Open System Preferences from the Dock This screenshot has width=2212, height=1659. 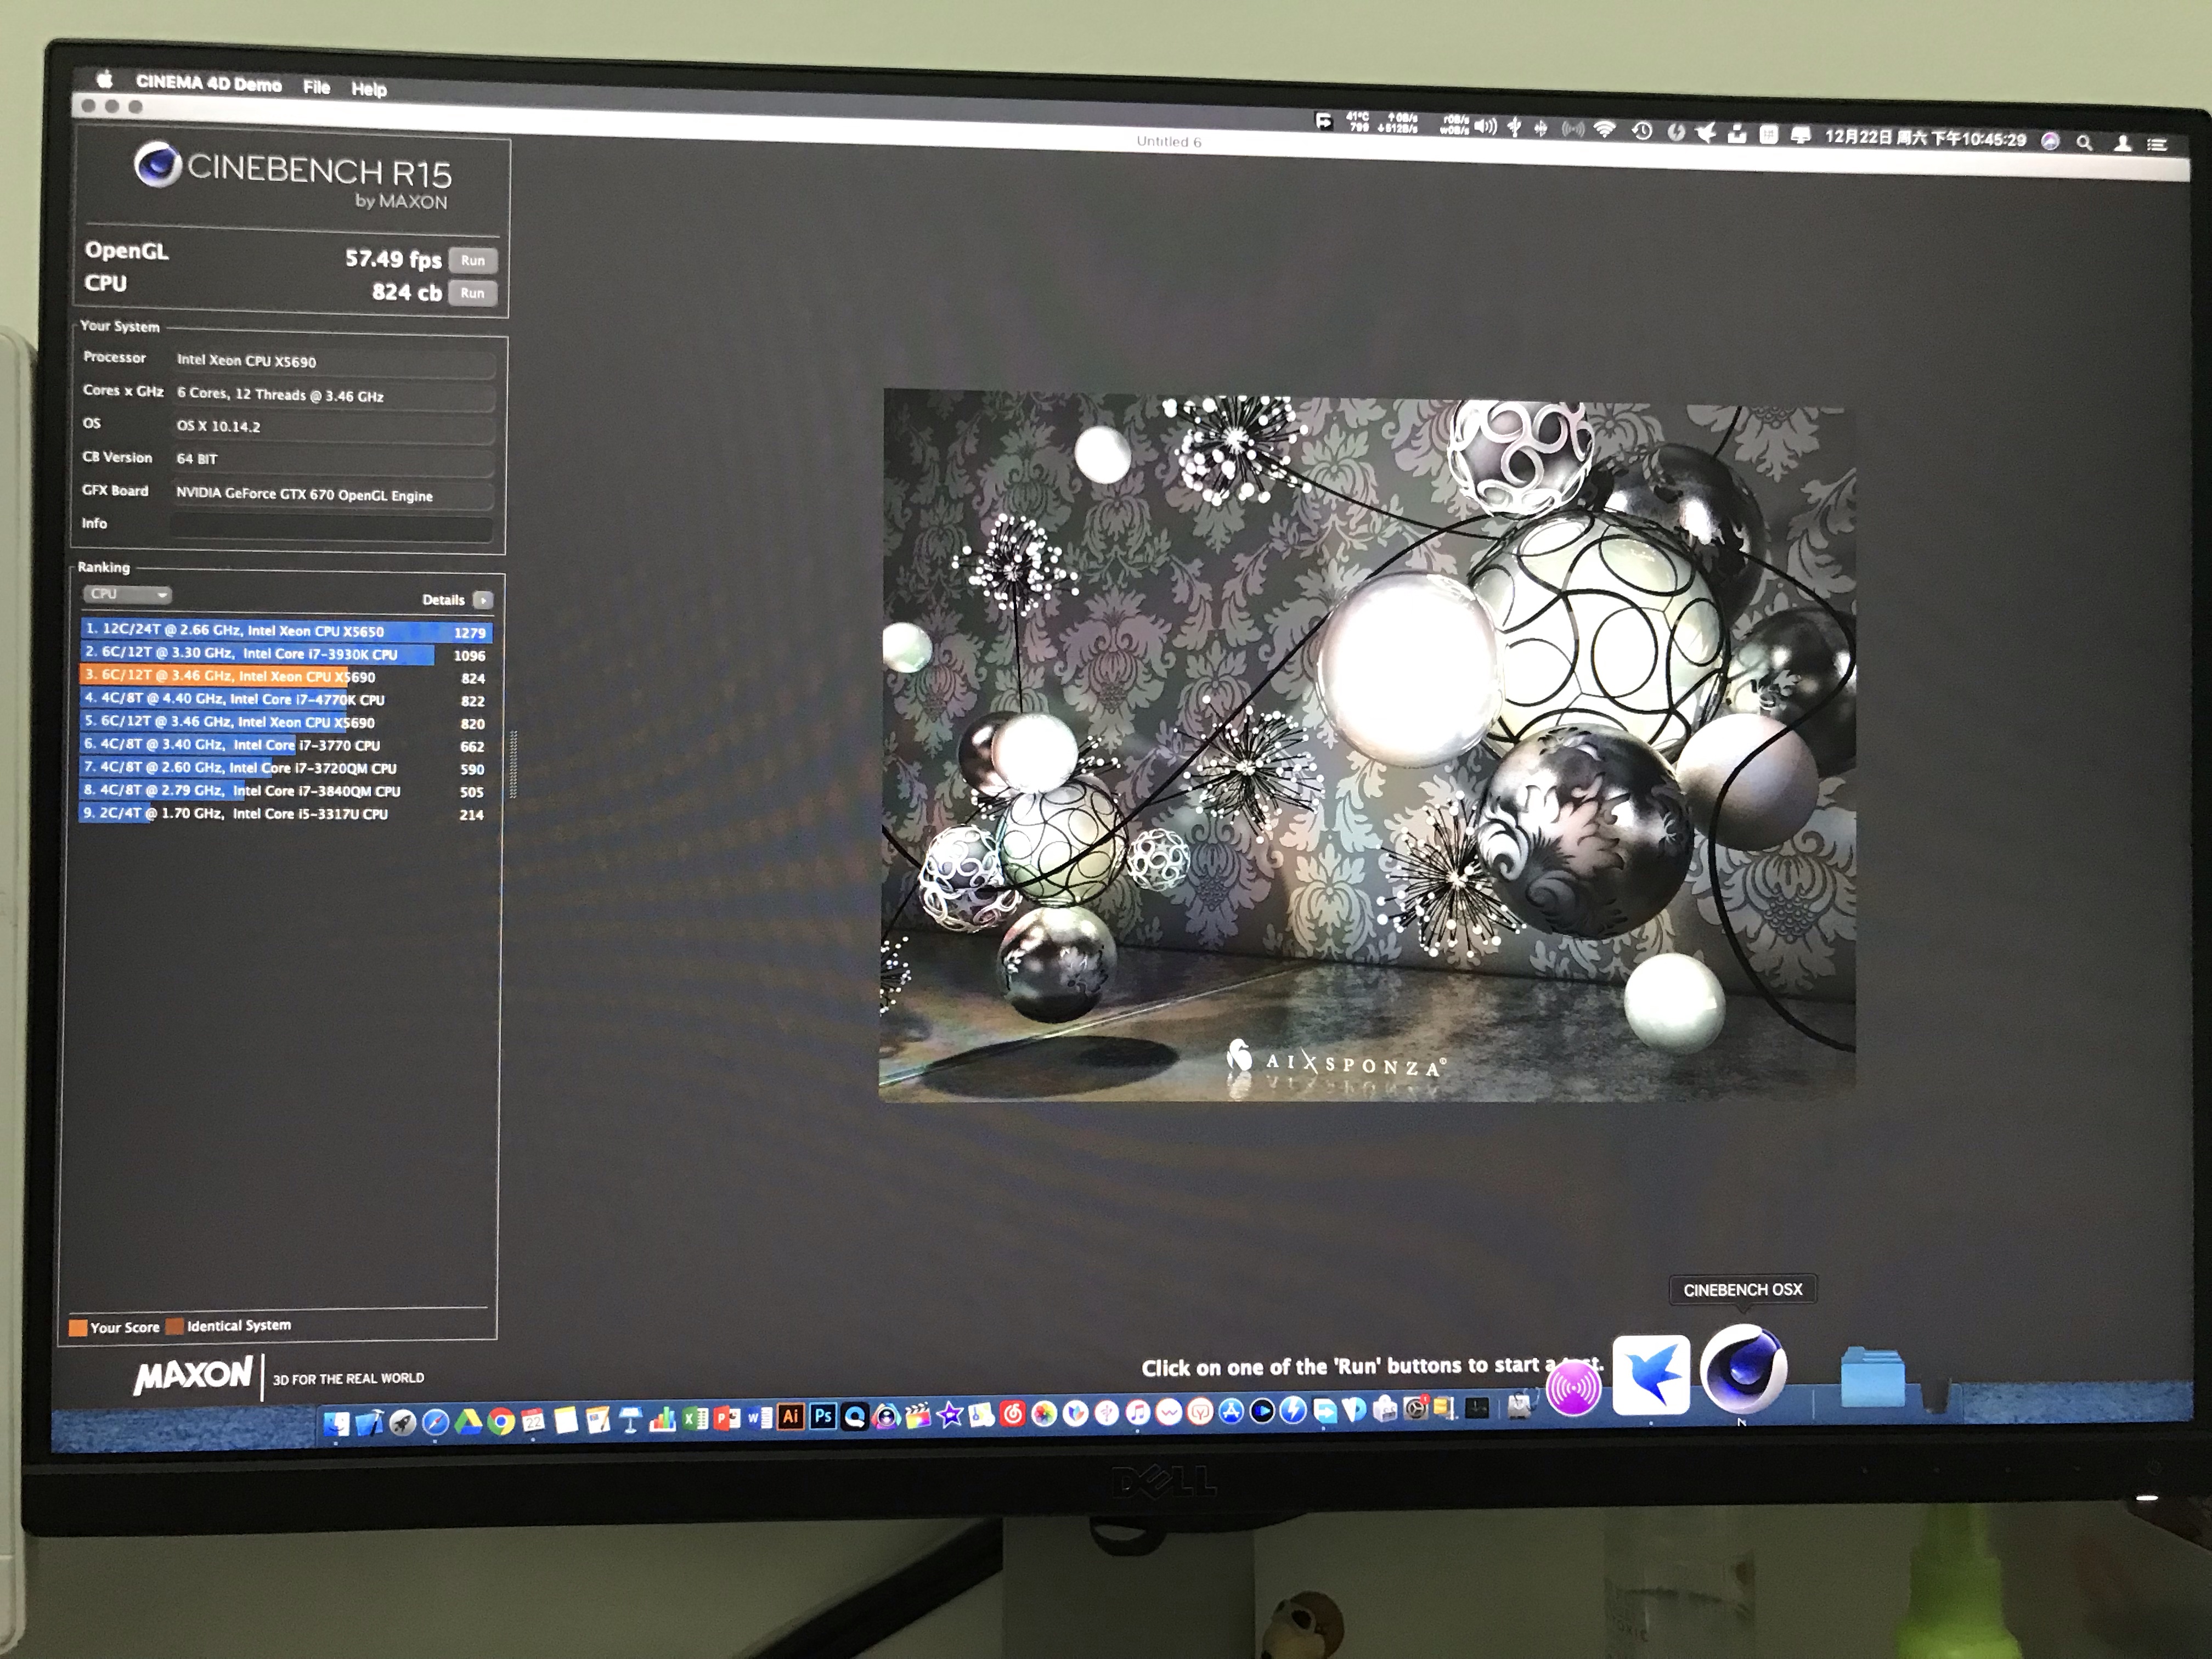1416,1409
